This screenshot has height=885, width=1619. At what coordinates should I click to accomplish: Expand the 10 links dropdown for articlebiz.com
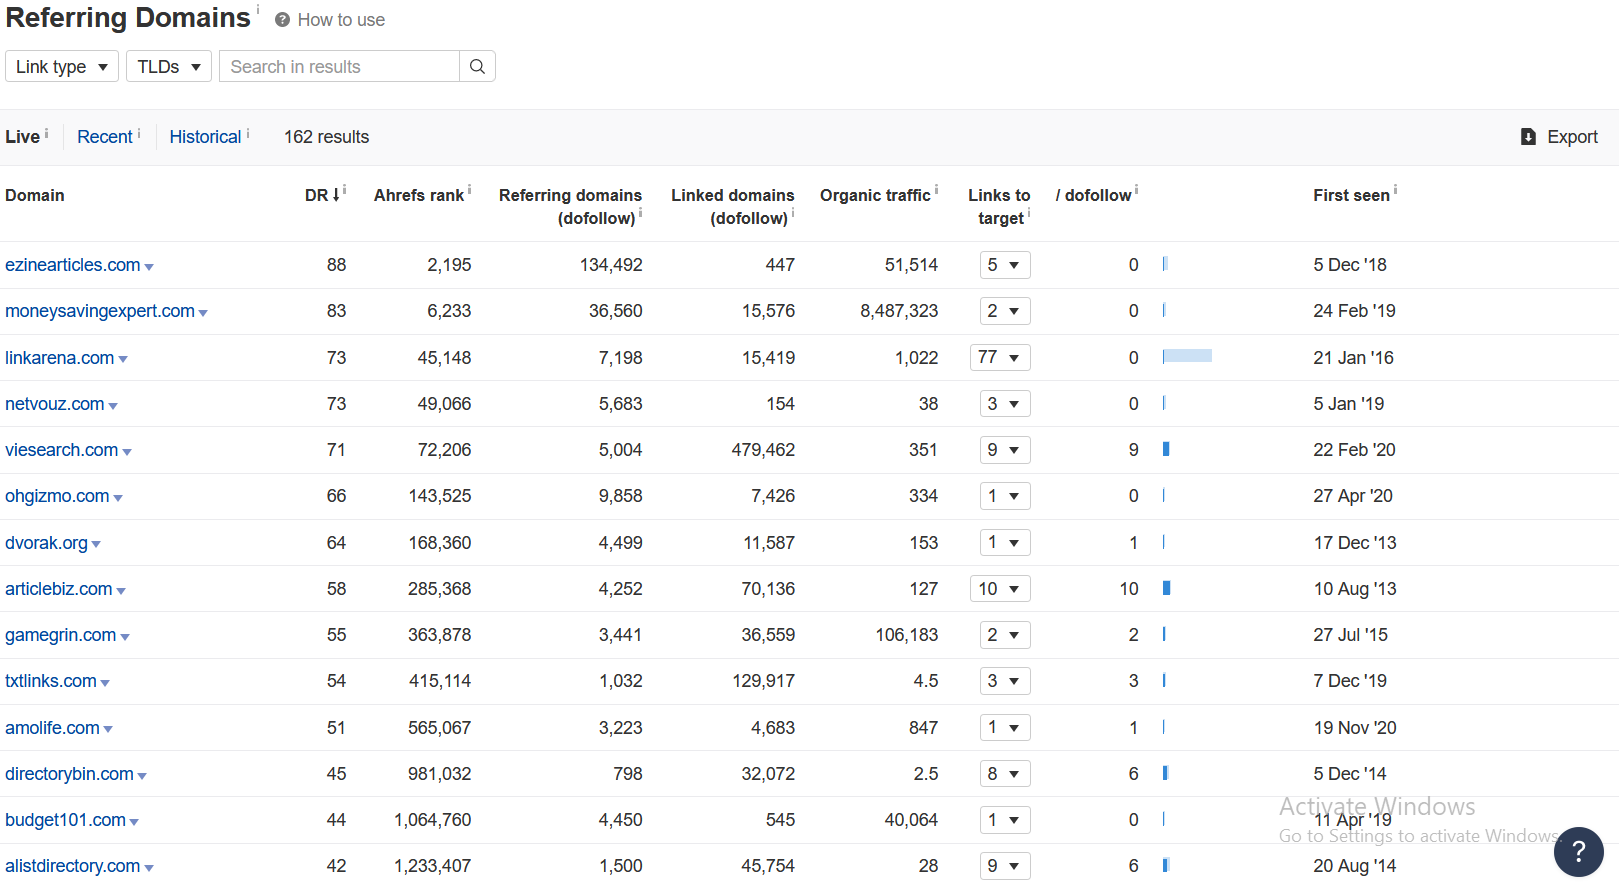point(1000,589)
